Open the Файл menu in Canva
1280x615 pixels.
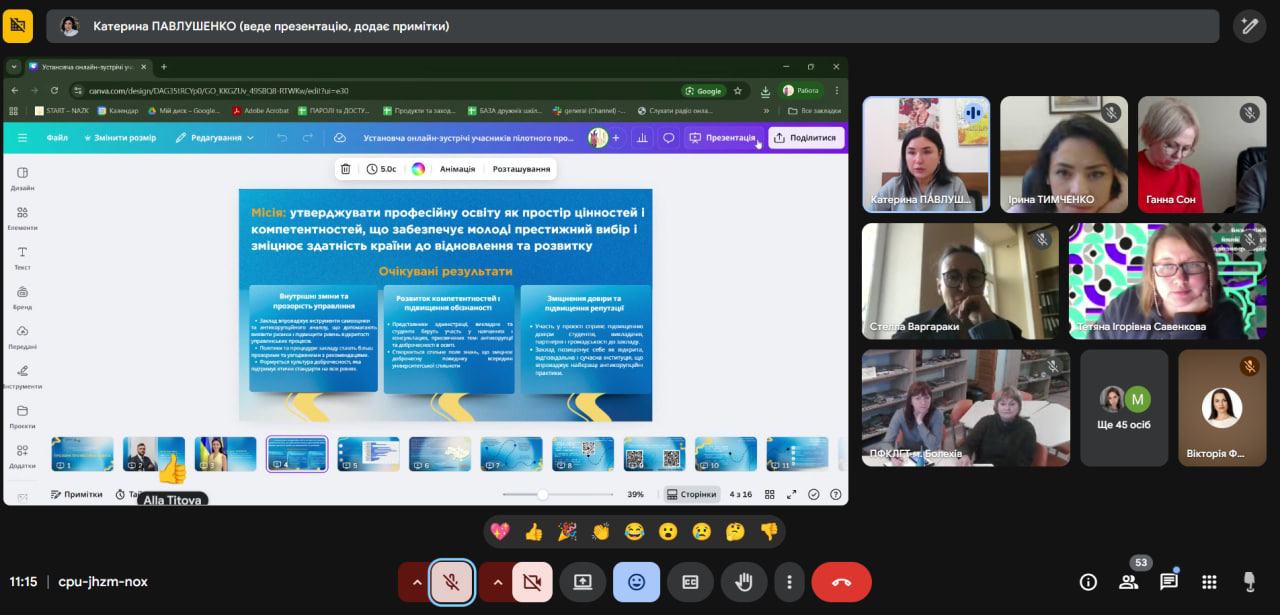pos(57,138)
